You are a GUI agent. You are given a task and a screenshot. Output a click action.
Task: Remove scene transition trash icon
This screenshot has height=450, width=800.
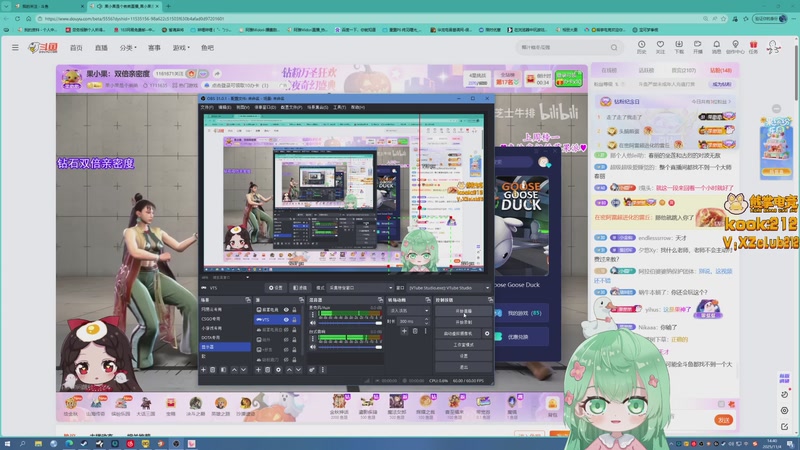click(x=415, y=331)
